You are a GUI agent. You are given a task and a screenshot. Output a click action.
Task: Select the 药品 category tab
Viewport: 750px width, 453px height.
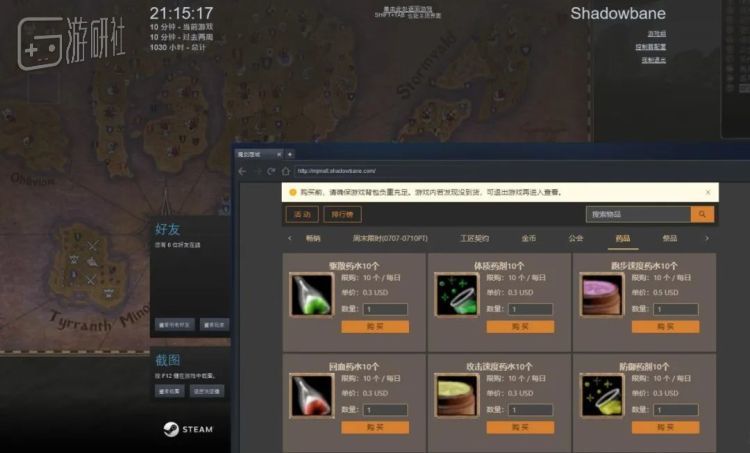[623, 238]
